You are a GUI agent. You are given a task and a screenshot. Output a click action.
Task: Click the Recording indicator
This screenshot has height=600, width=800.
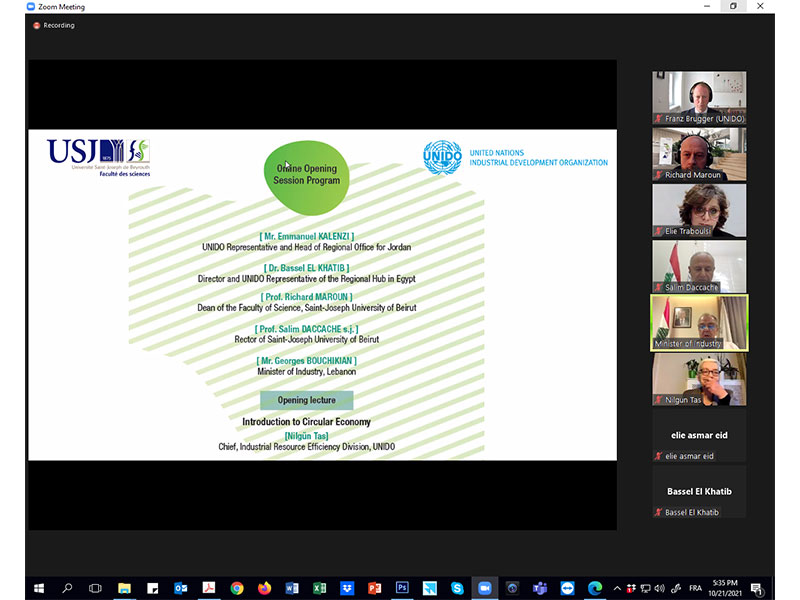pos(54,25)
